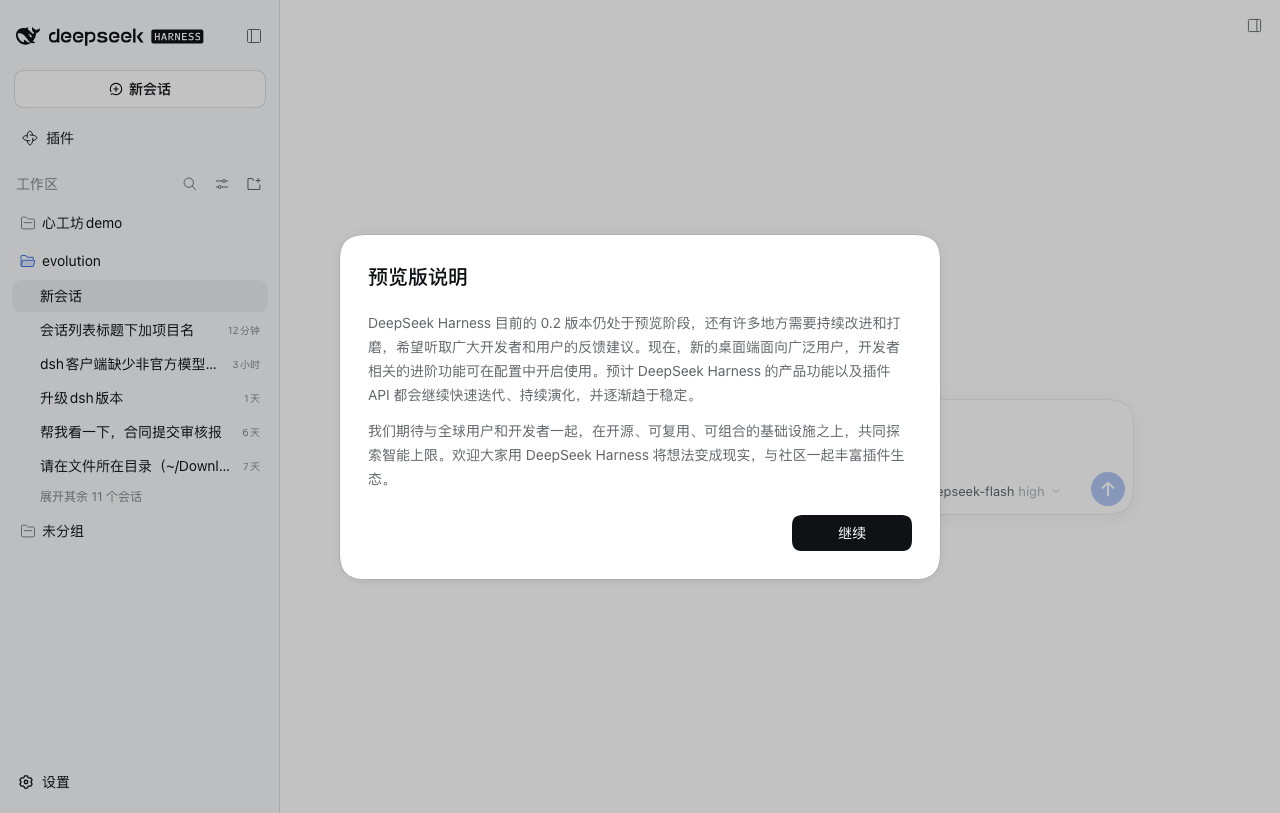Add a new workspace folder icon

pos(254,184)
